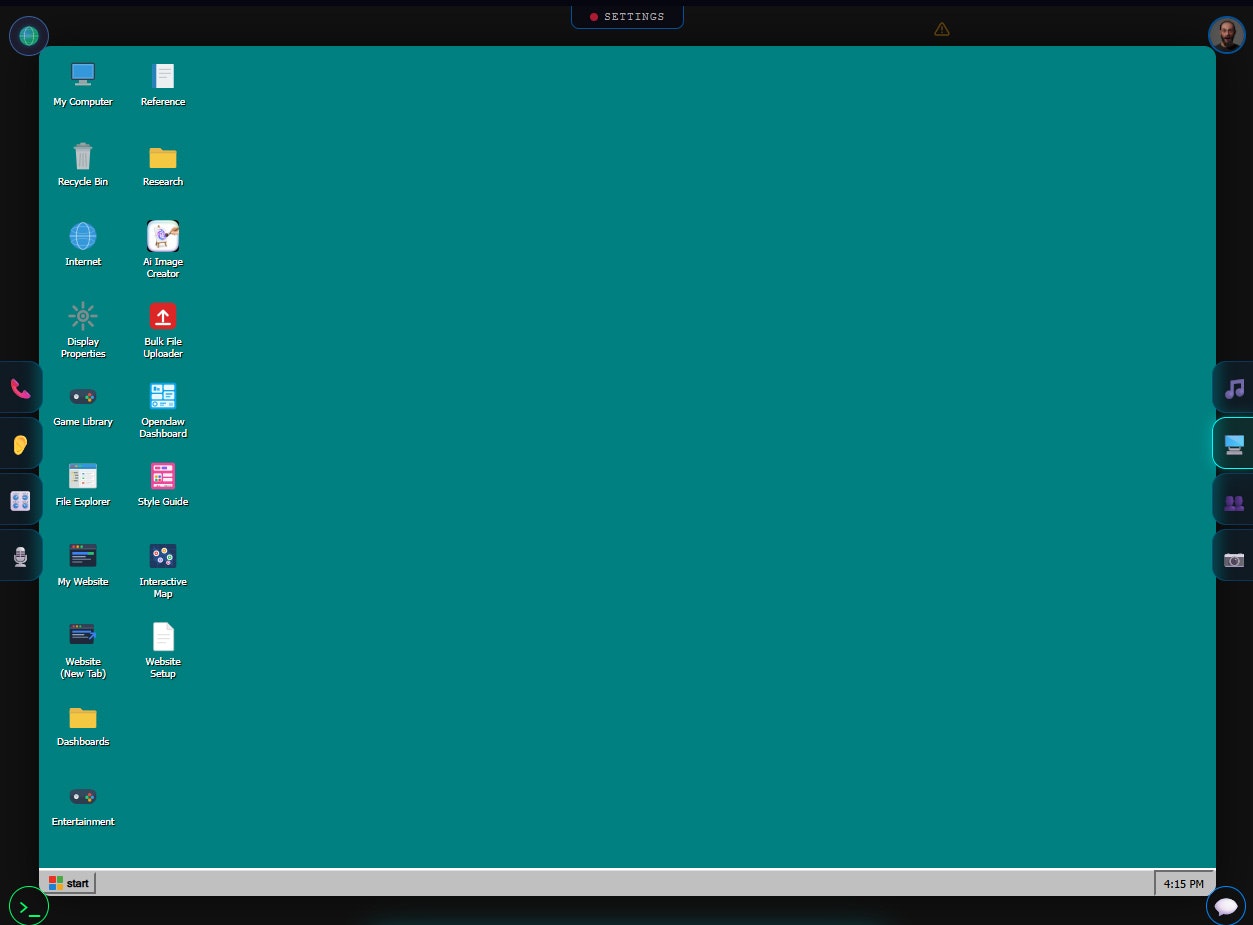Viewport: 1253px width, 925px height.
Task: Open the Bulk File Uploader
Action: coord(163,316)
